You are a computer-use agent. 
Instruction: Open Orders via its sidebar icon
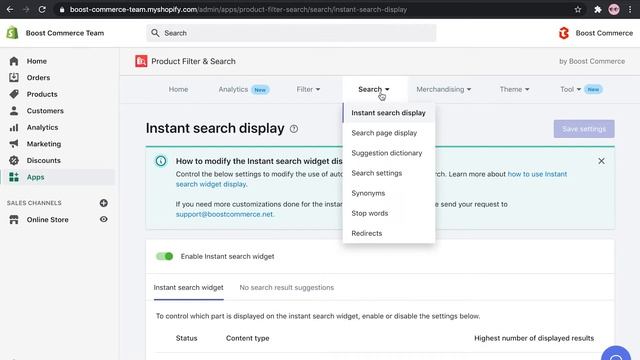point(14,78)
